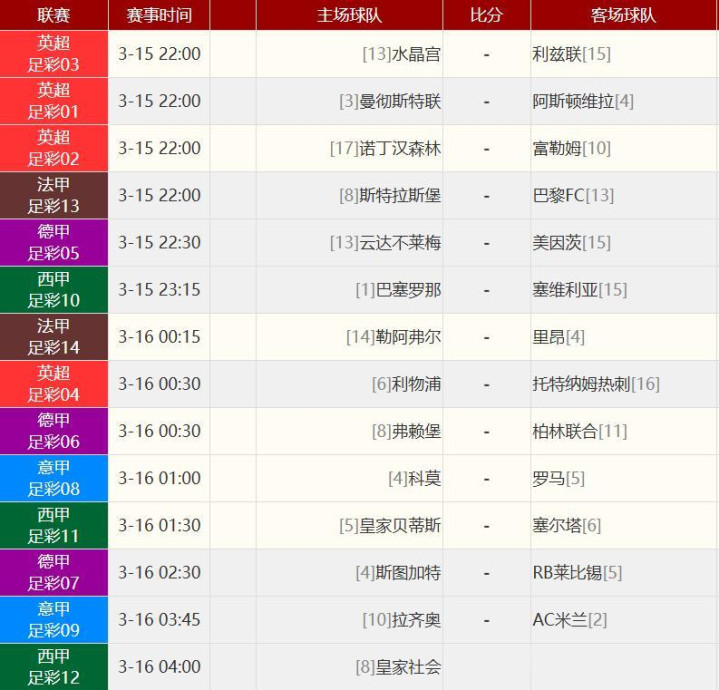Open away team 塞维利亚[15]
Viewport: 719px width, 690px height.
click(x=580, y=290)
